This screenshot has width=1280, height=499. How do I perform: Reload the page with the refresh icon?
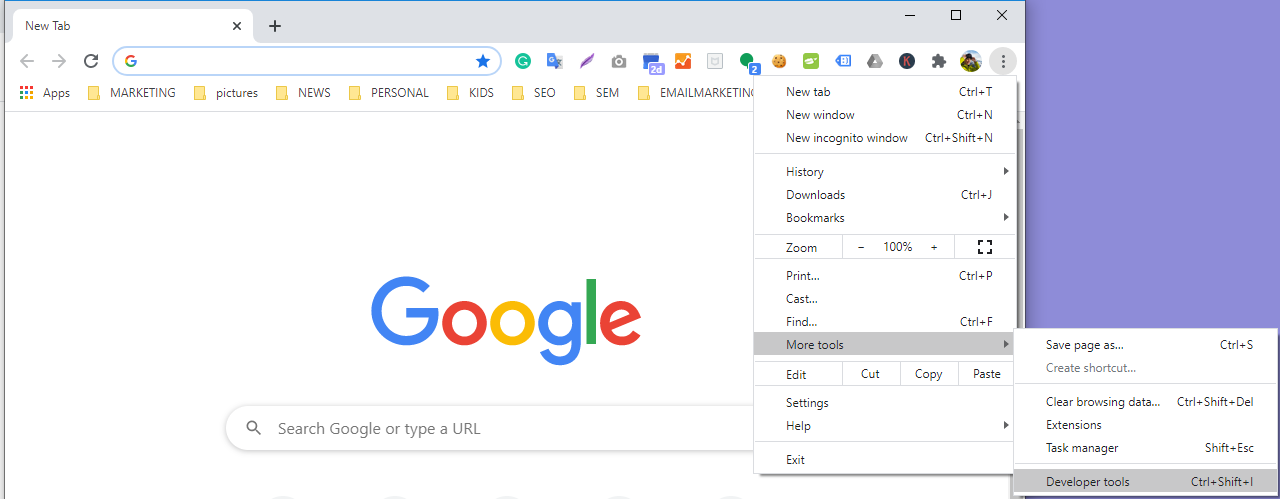pos(91,61)
